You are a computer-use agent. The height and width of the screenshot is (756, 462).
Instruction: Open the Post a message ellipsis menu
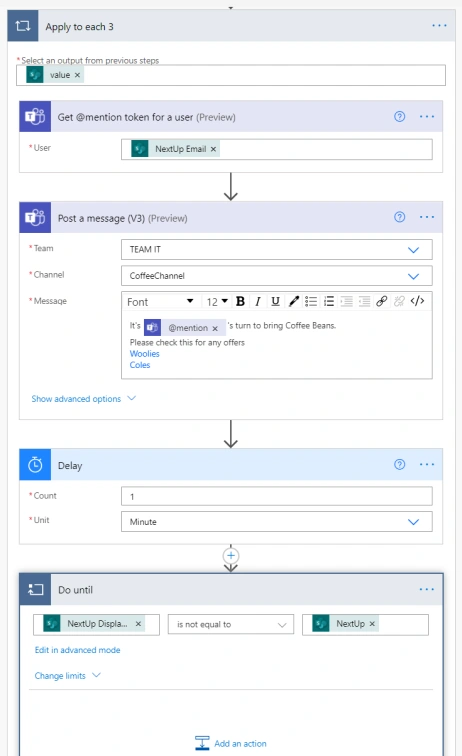[x=426, y=217]
